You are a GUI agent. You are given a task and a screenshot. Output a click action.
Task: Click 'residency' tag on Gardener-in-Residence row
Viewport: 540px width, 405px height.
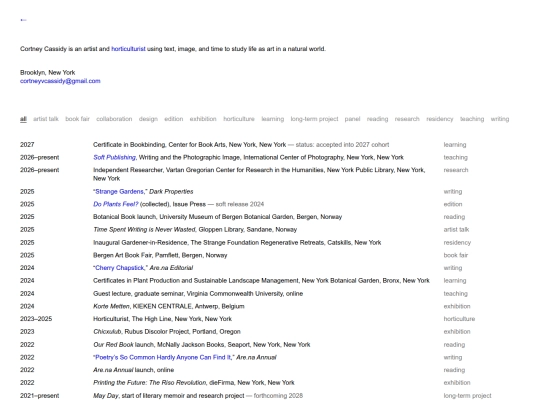pyautogui.click(x=457, y=242)
